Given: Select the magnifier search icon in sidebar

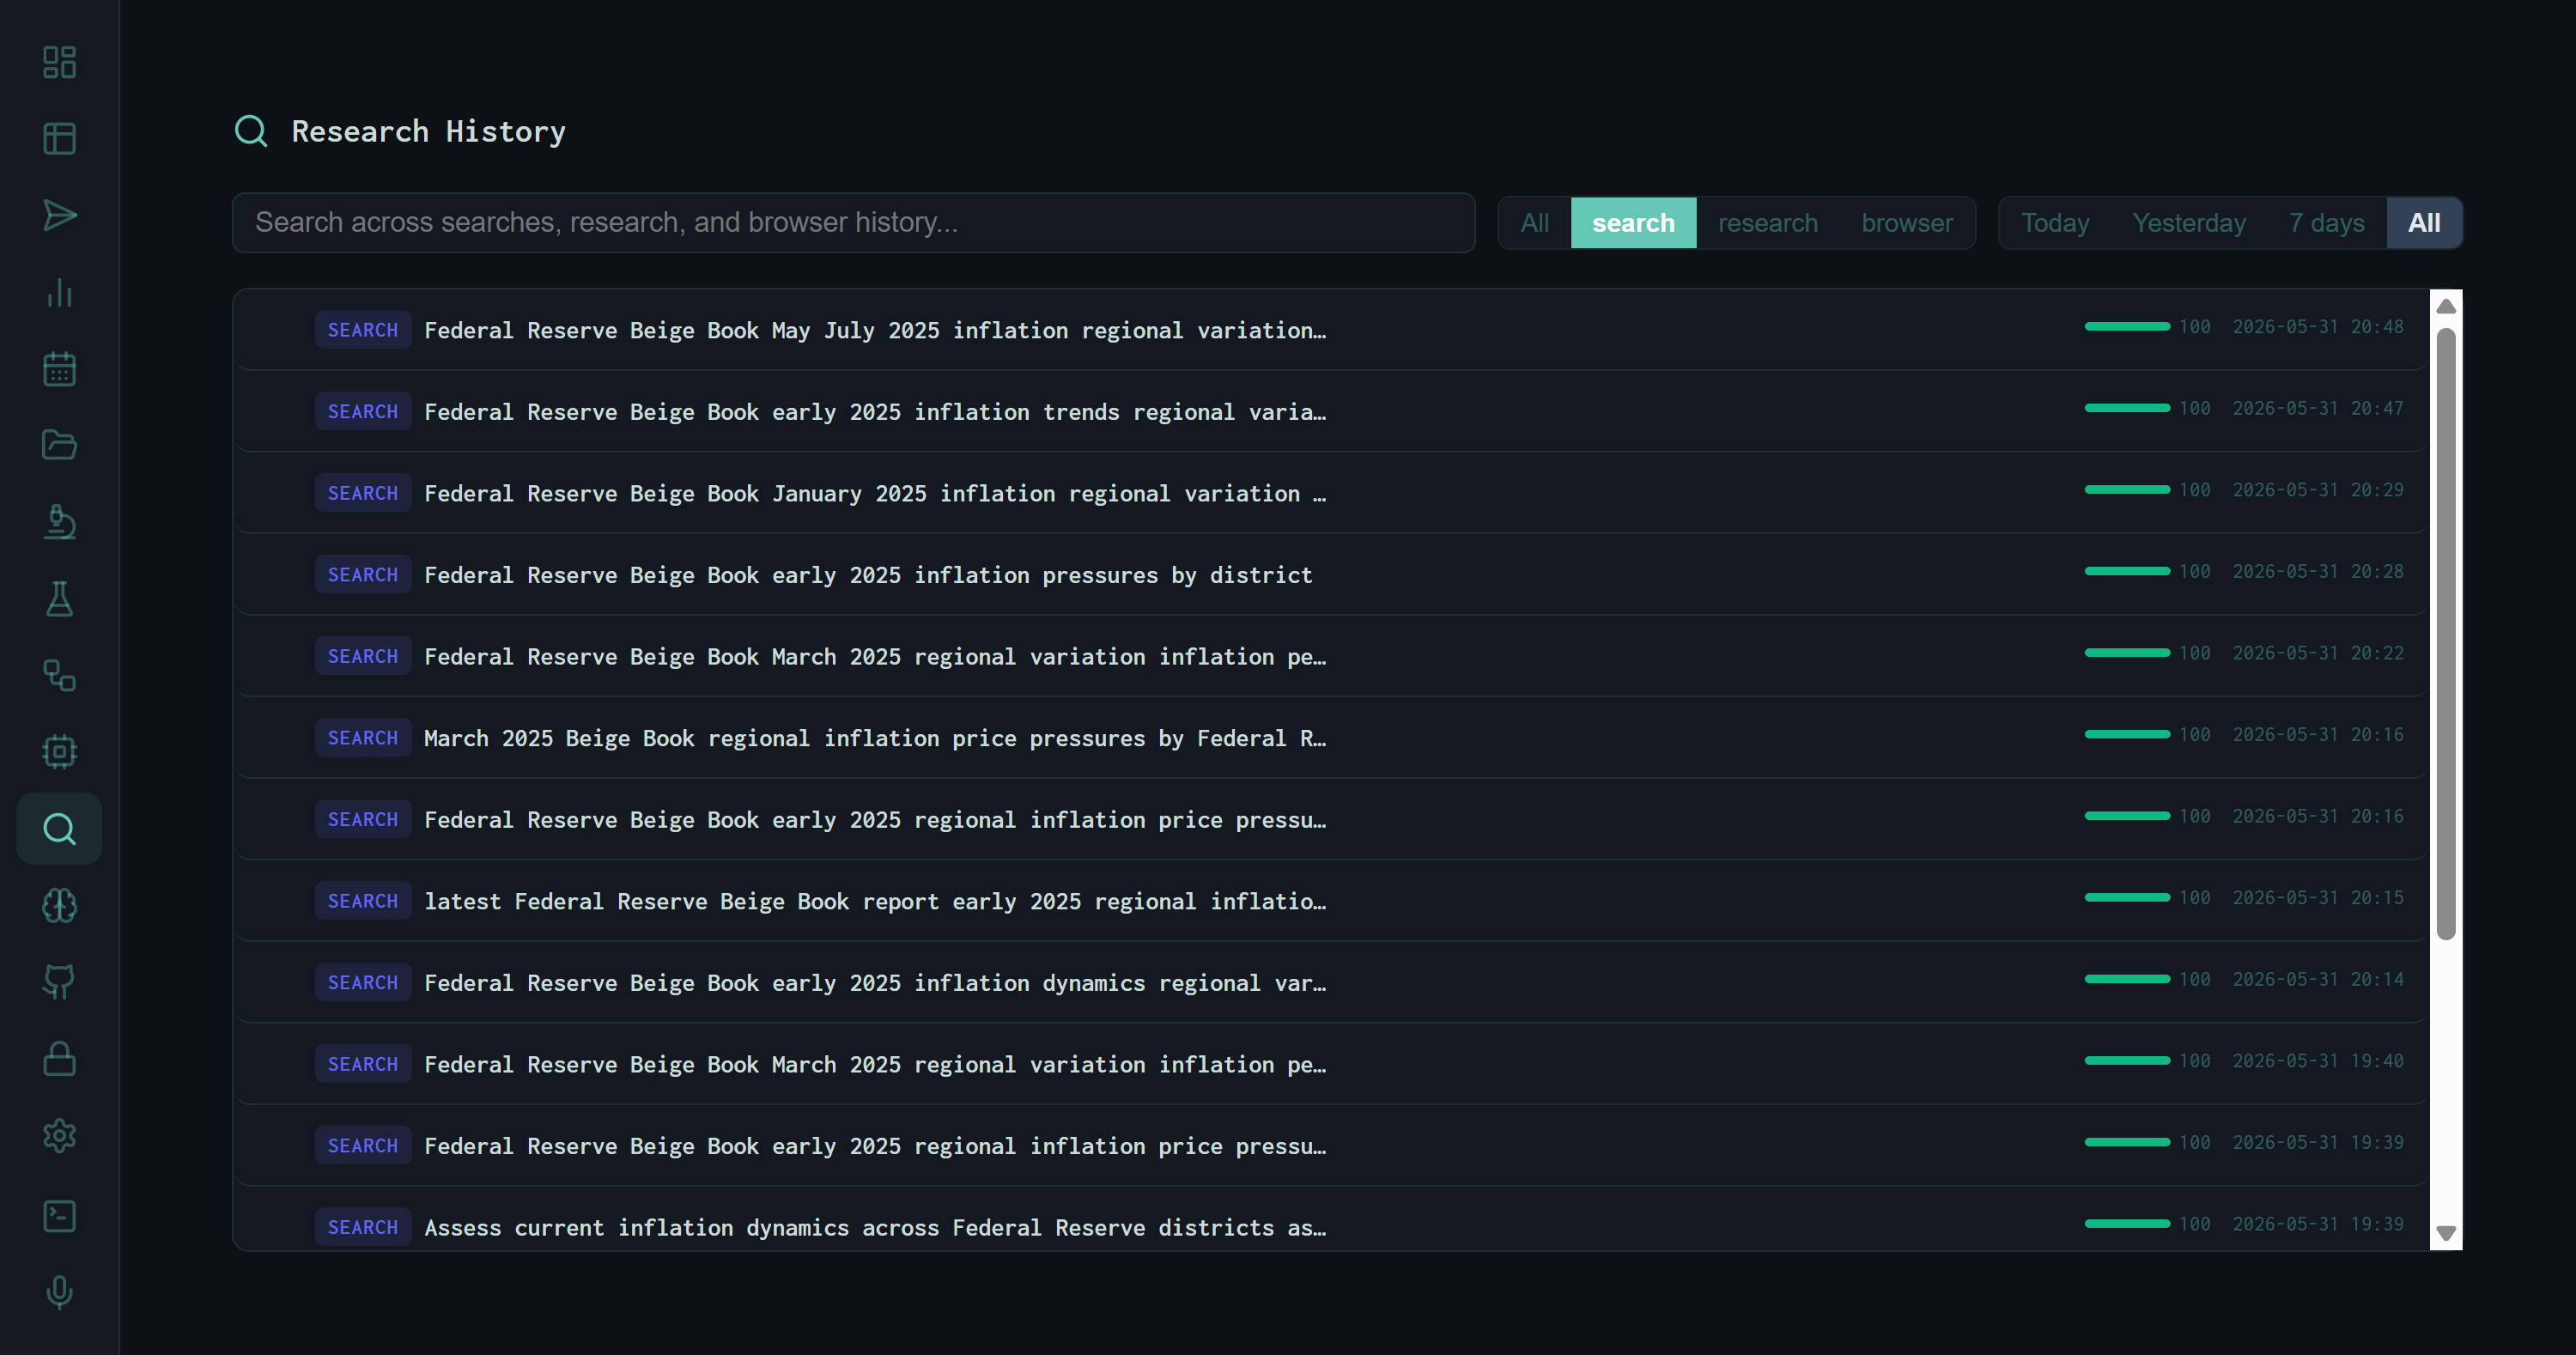Looking at the screenshot, I should pyautogui.click(x=59, y=828).
